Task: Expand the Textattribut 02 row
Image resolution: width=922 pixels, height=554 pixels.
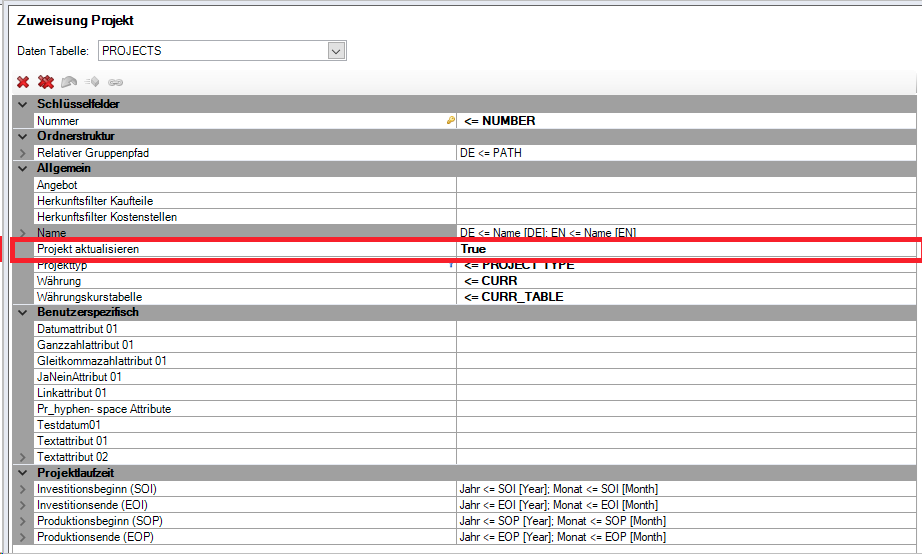Action: click(23, 457)
